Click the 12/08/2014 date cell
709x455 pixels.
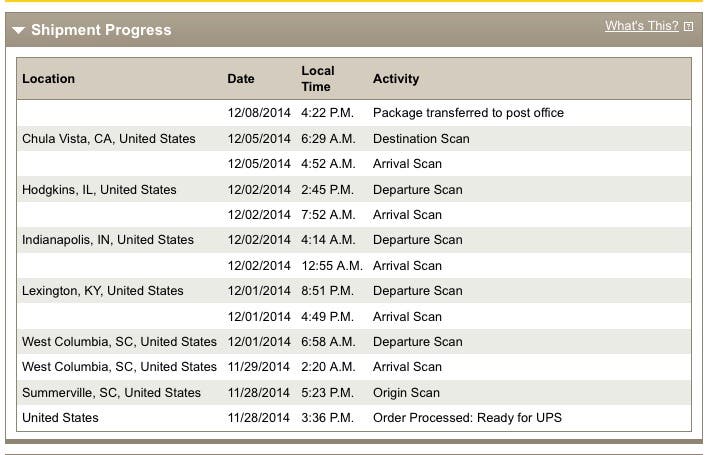click(259, 113)
